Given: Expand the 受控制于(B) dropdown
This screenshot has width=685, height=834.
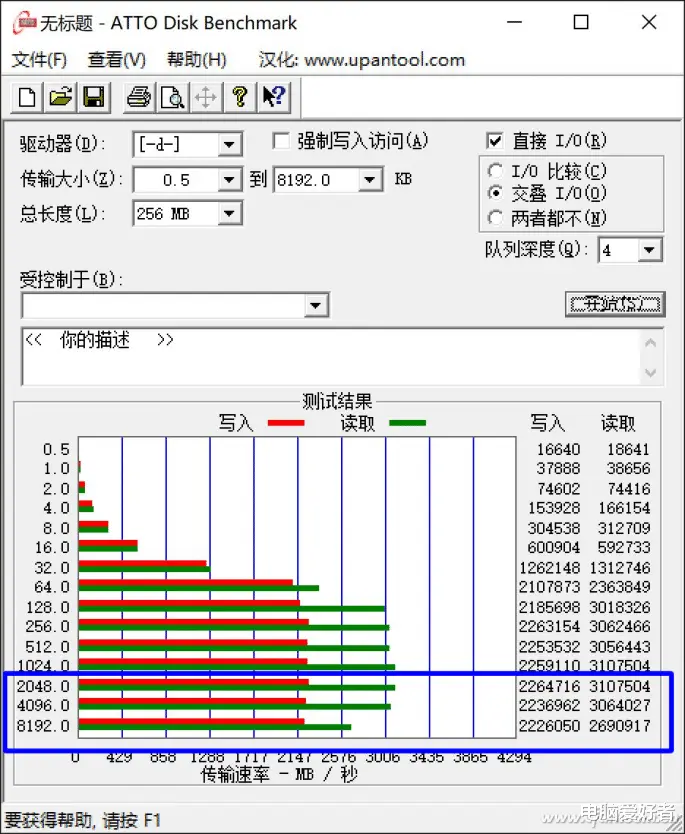Looking at the screenshot, I should tap(315, 305).
